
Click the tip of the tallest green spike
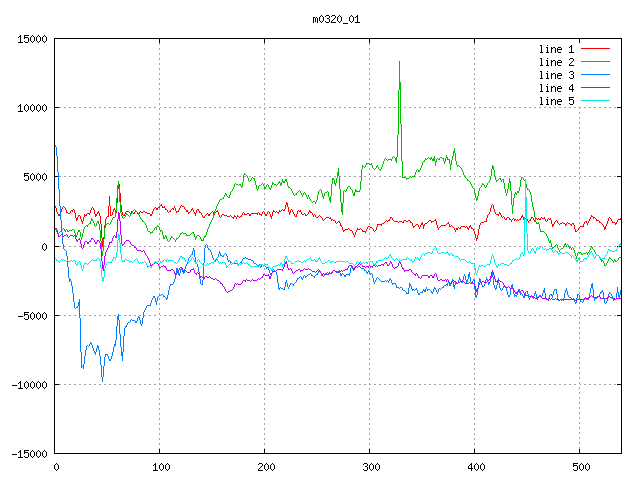[399, 61]
